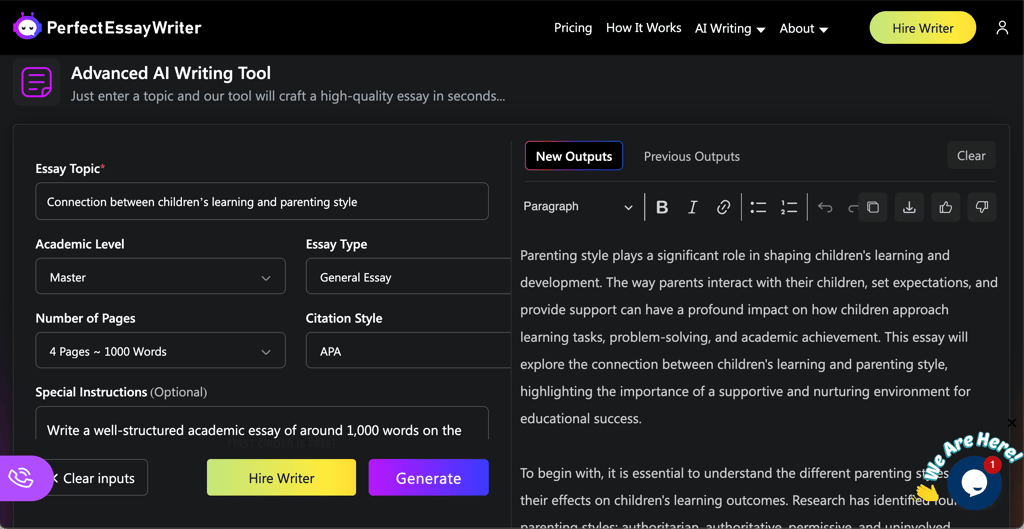Click the Essay Topic input field
Screen dimensions: 1024x529
pos(262,202)
